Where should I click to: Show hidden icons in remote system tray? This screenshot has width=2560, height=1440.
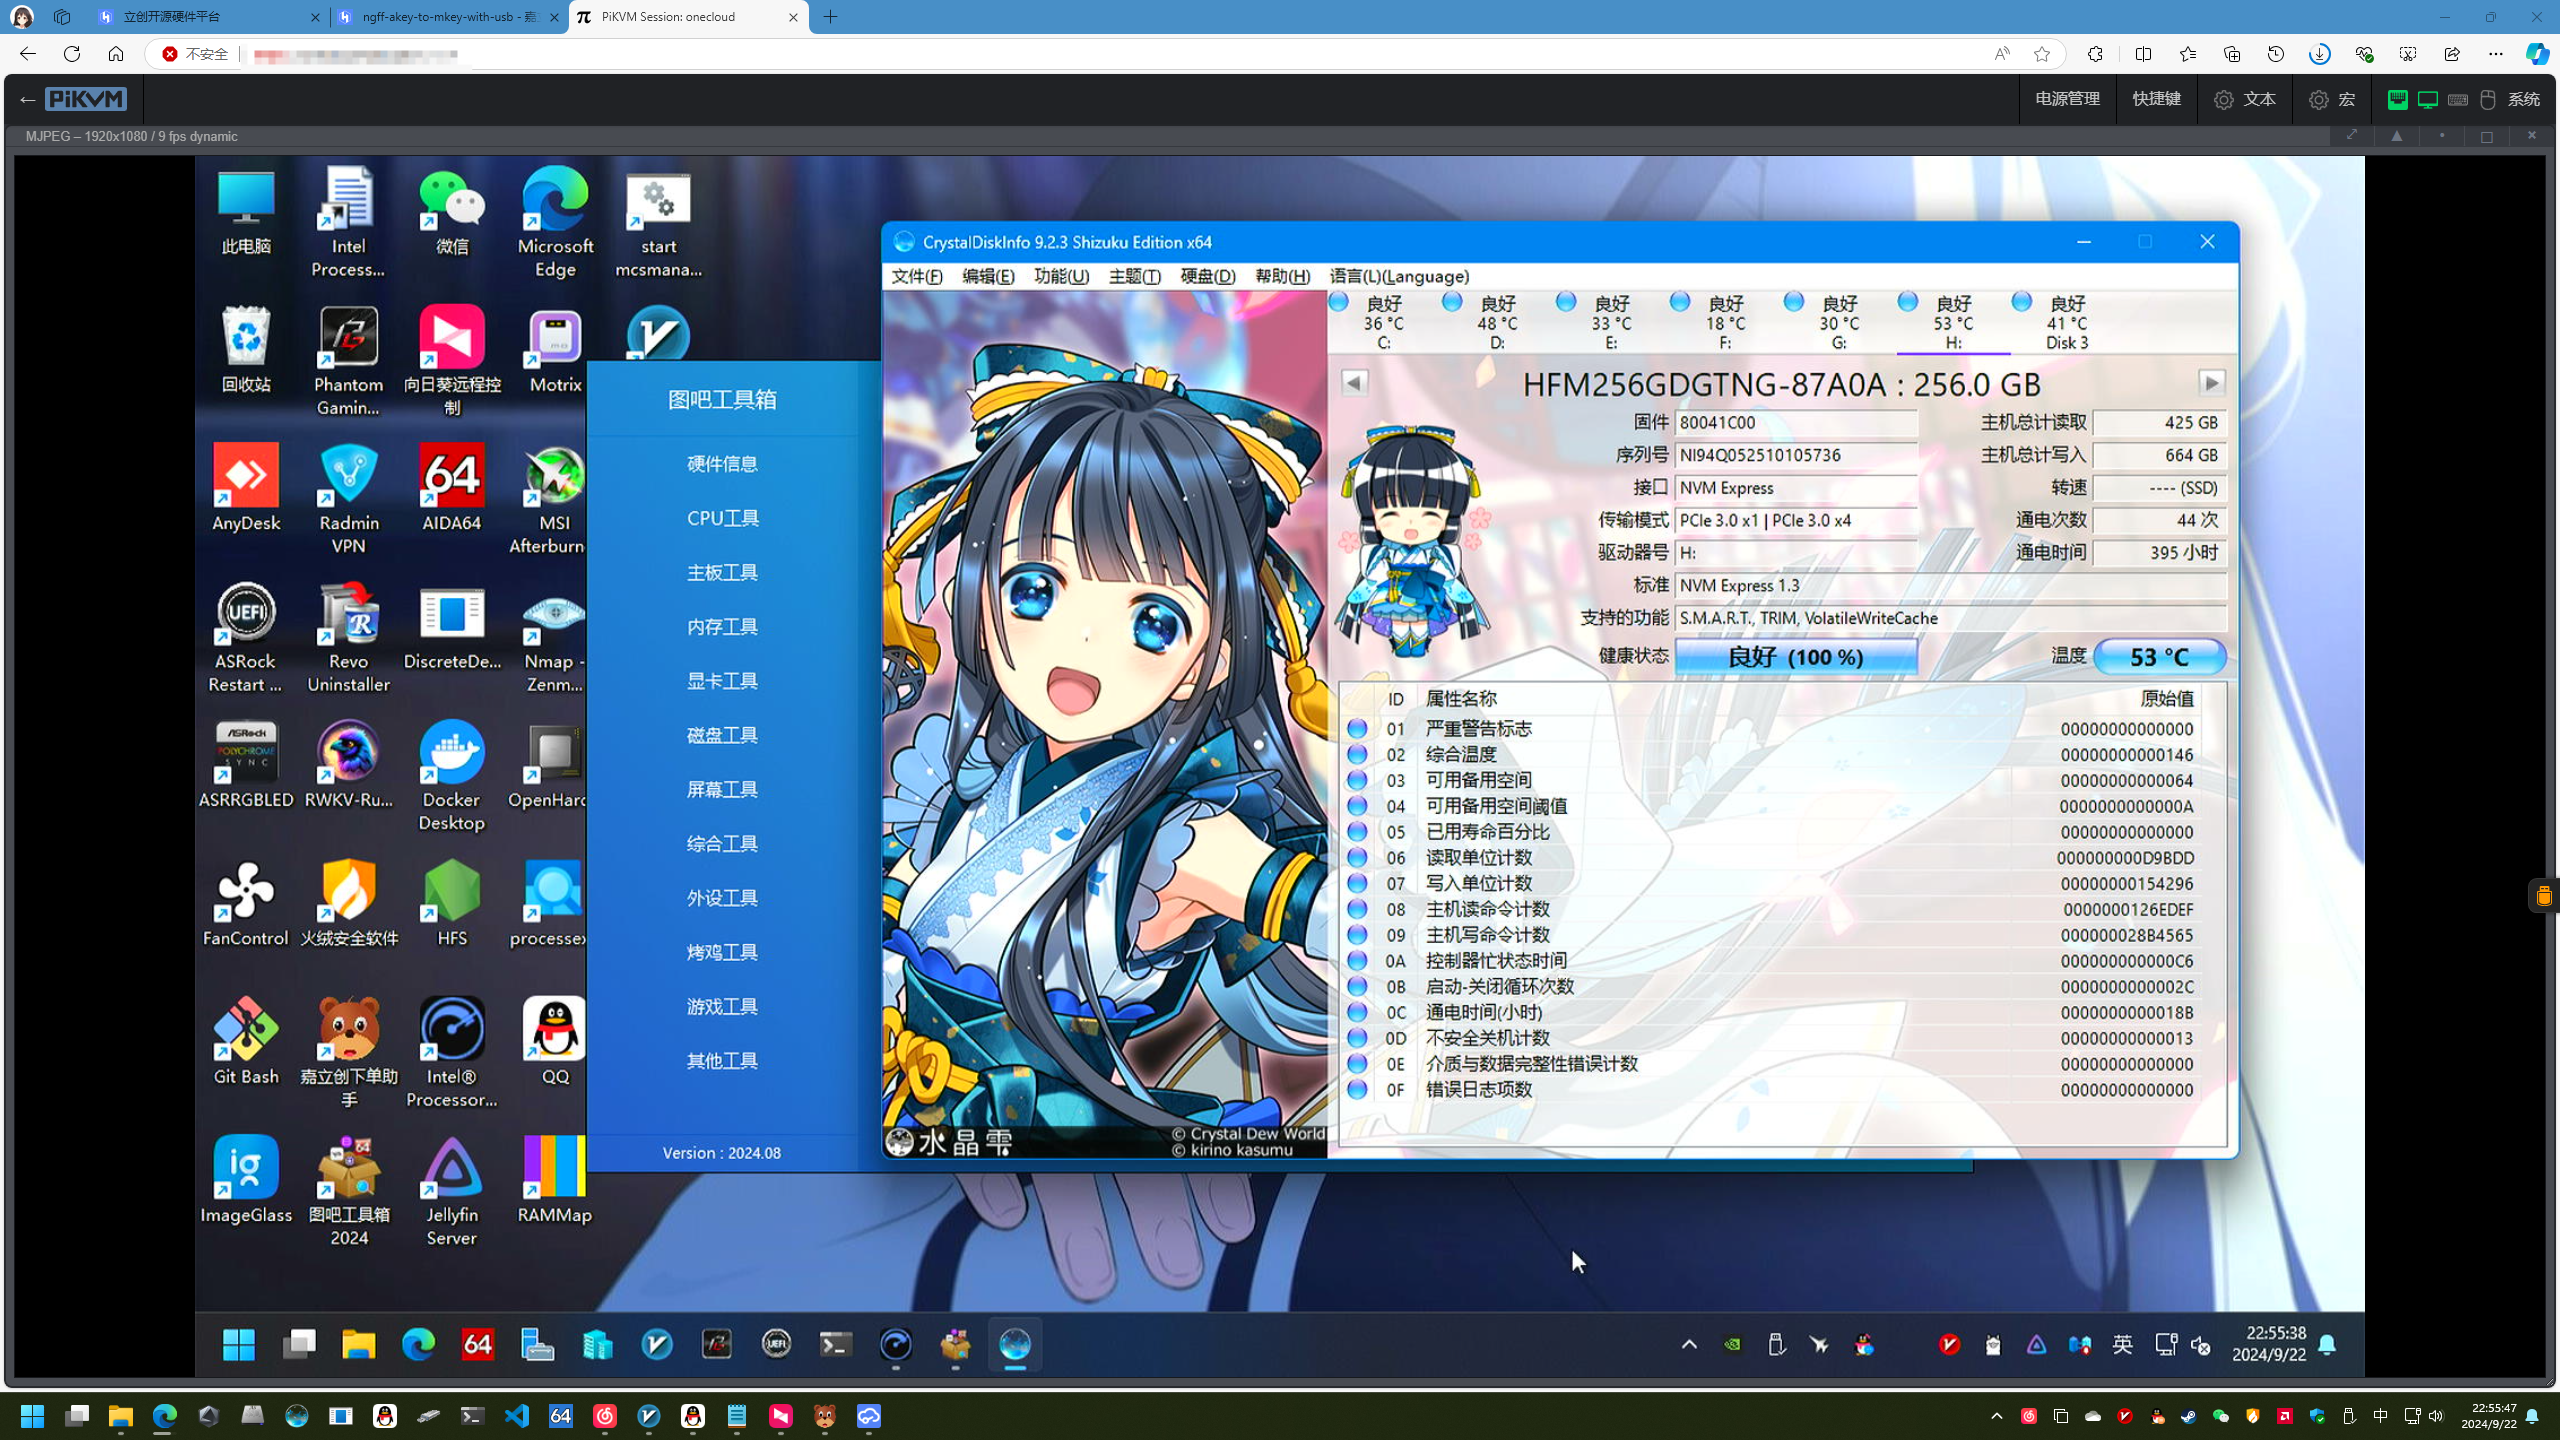(1689, 1344)
